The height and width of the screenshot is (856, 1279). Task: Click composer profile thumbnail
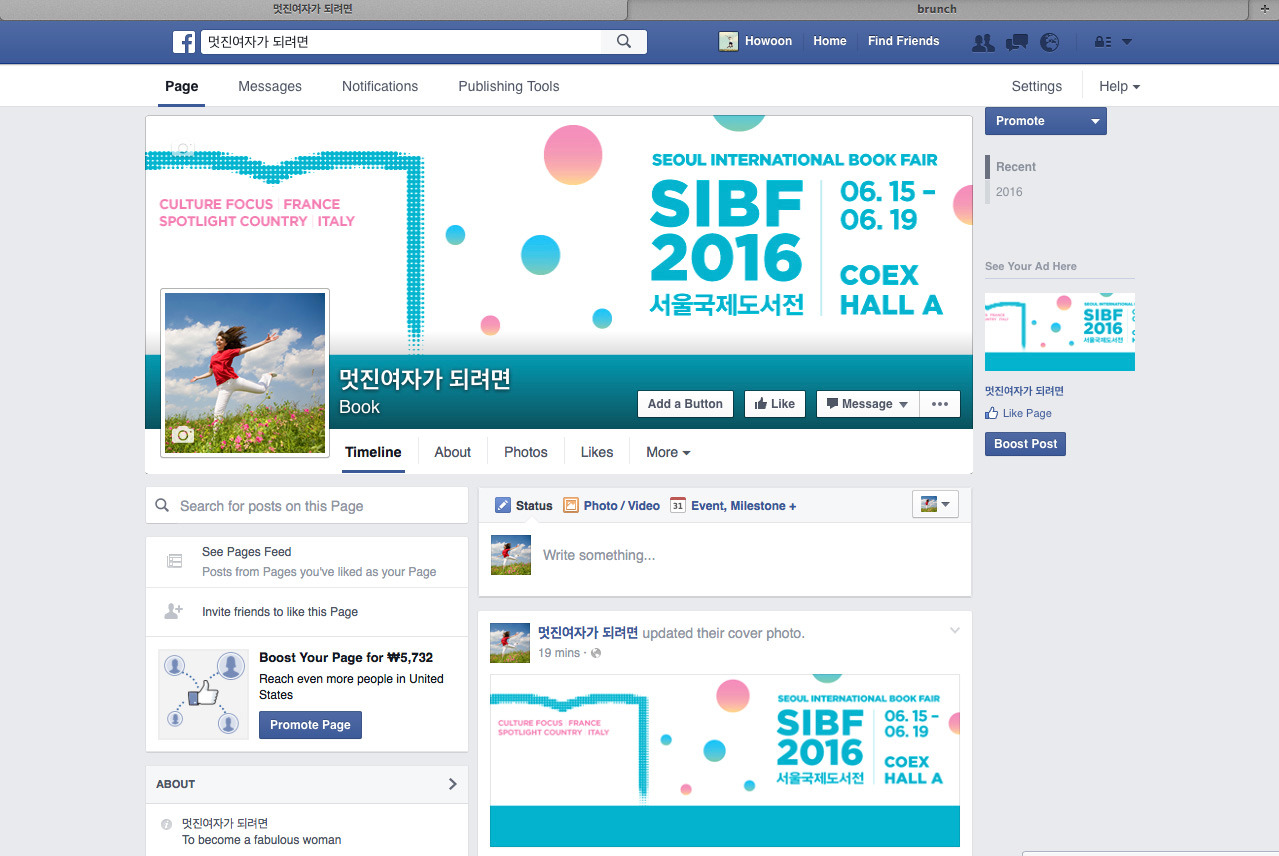pyautogui.click(x=511, y=555)
